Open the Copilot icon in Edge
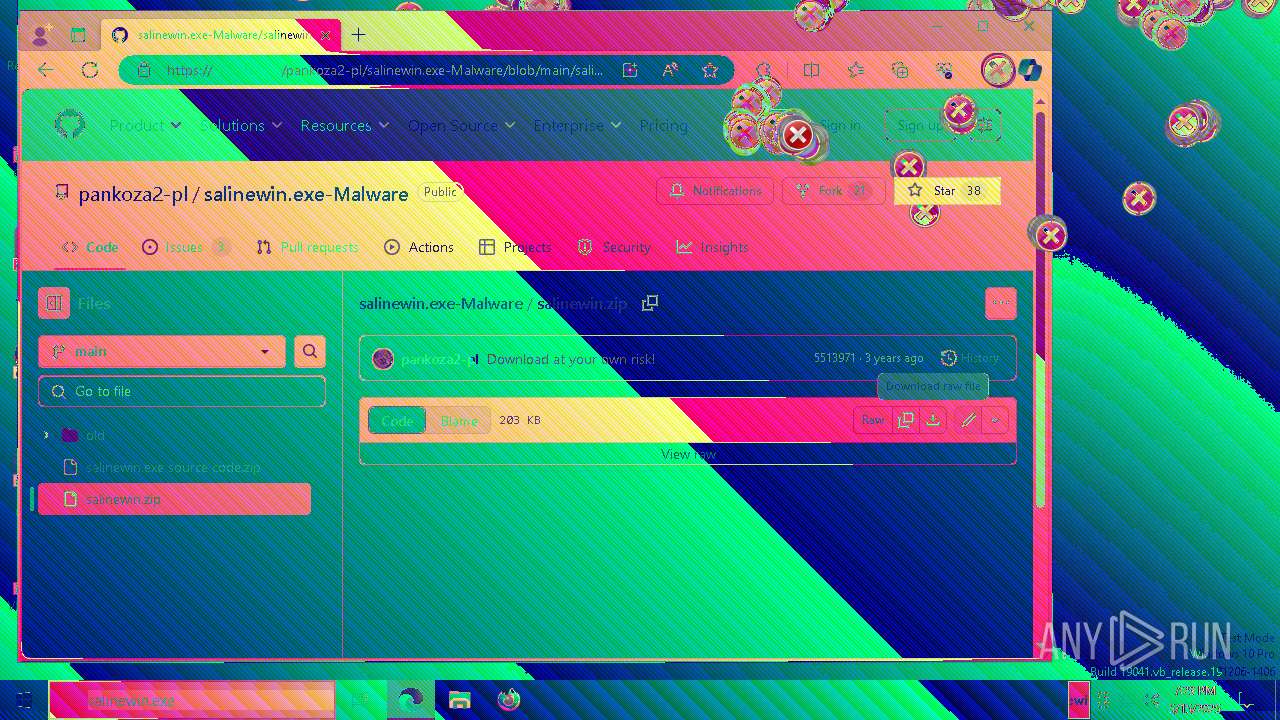 coord(1029,70)
